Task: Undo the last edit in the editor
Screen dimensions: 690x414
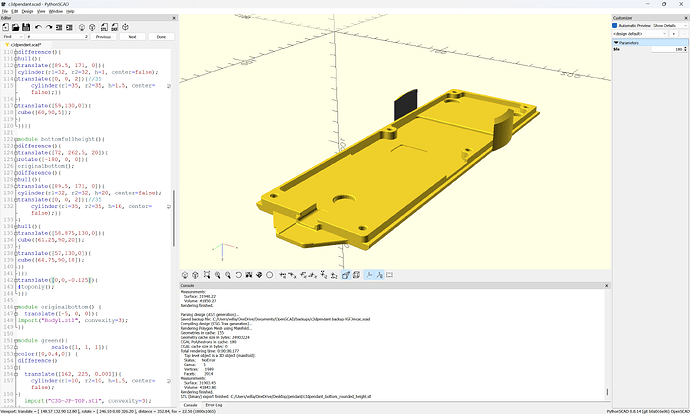Action: [x=38, y=25]
